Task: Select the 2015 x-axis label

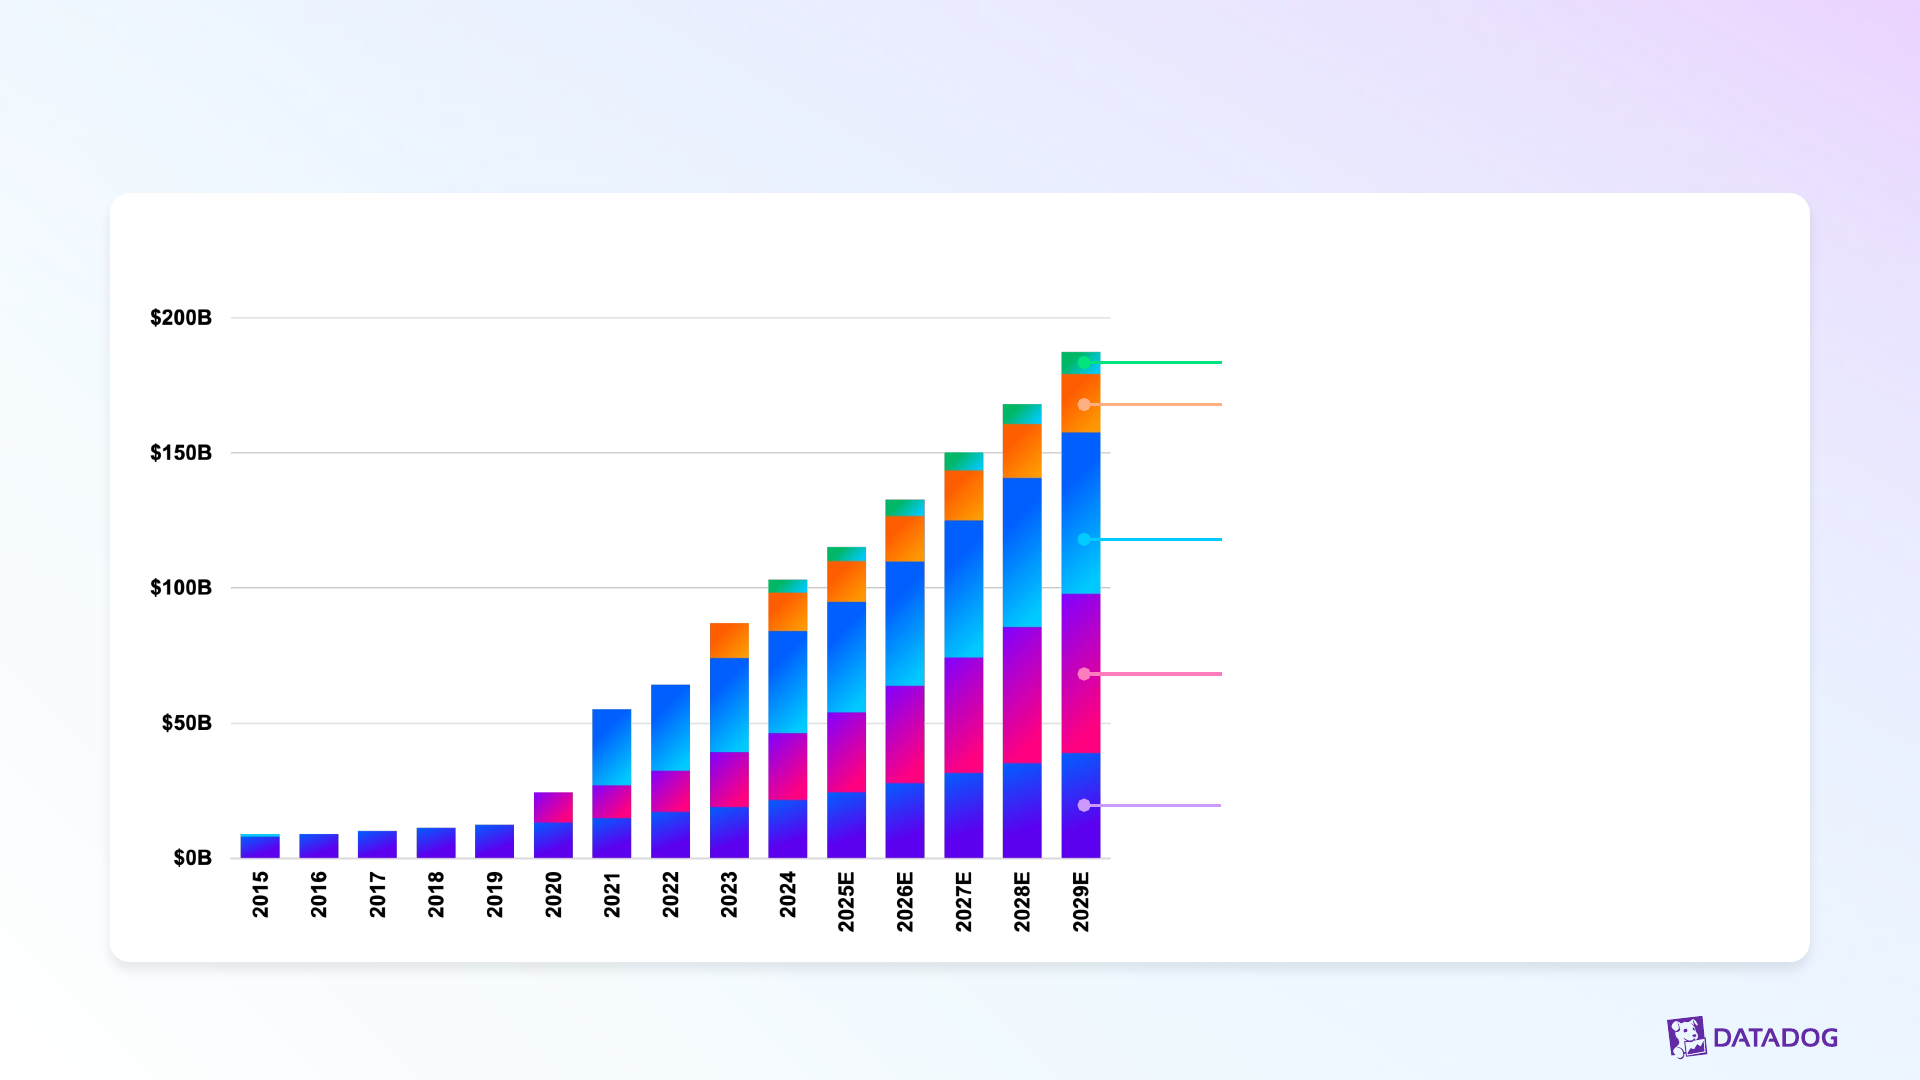Action: point(260,894)
